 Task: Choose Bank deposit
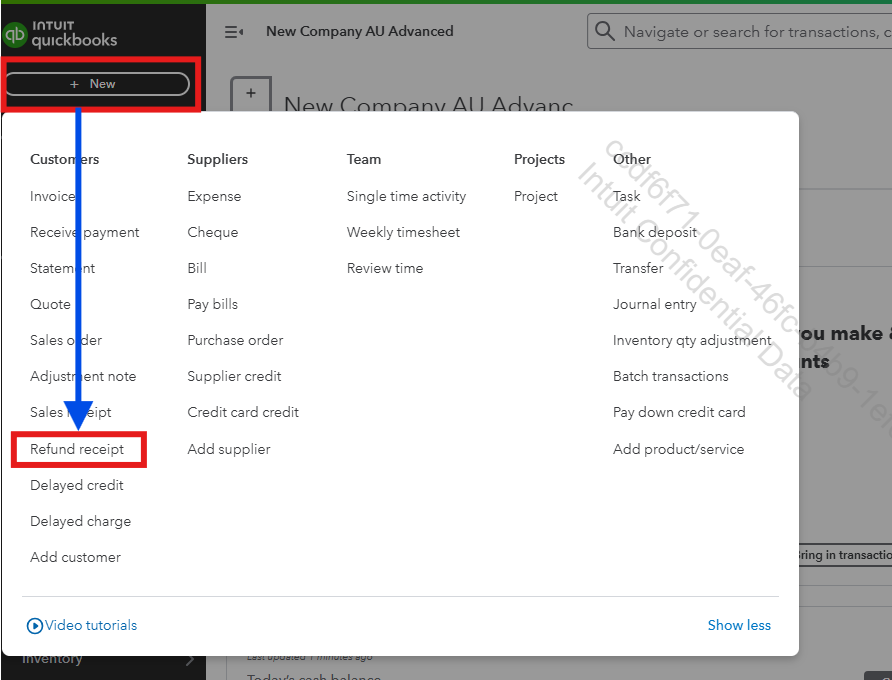pyautogui.click(x=655, y=232)
